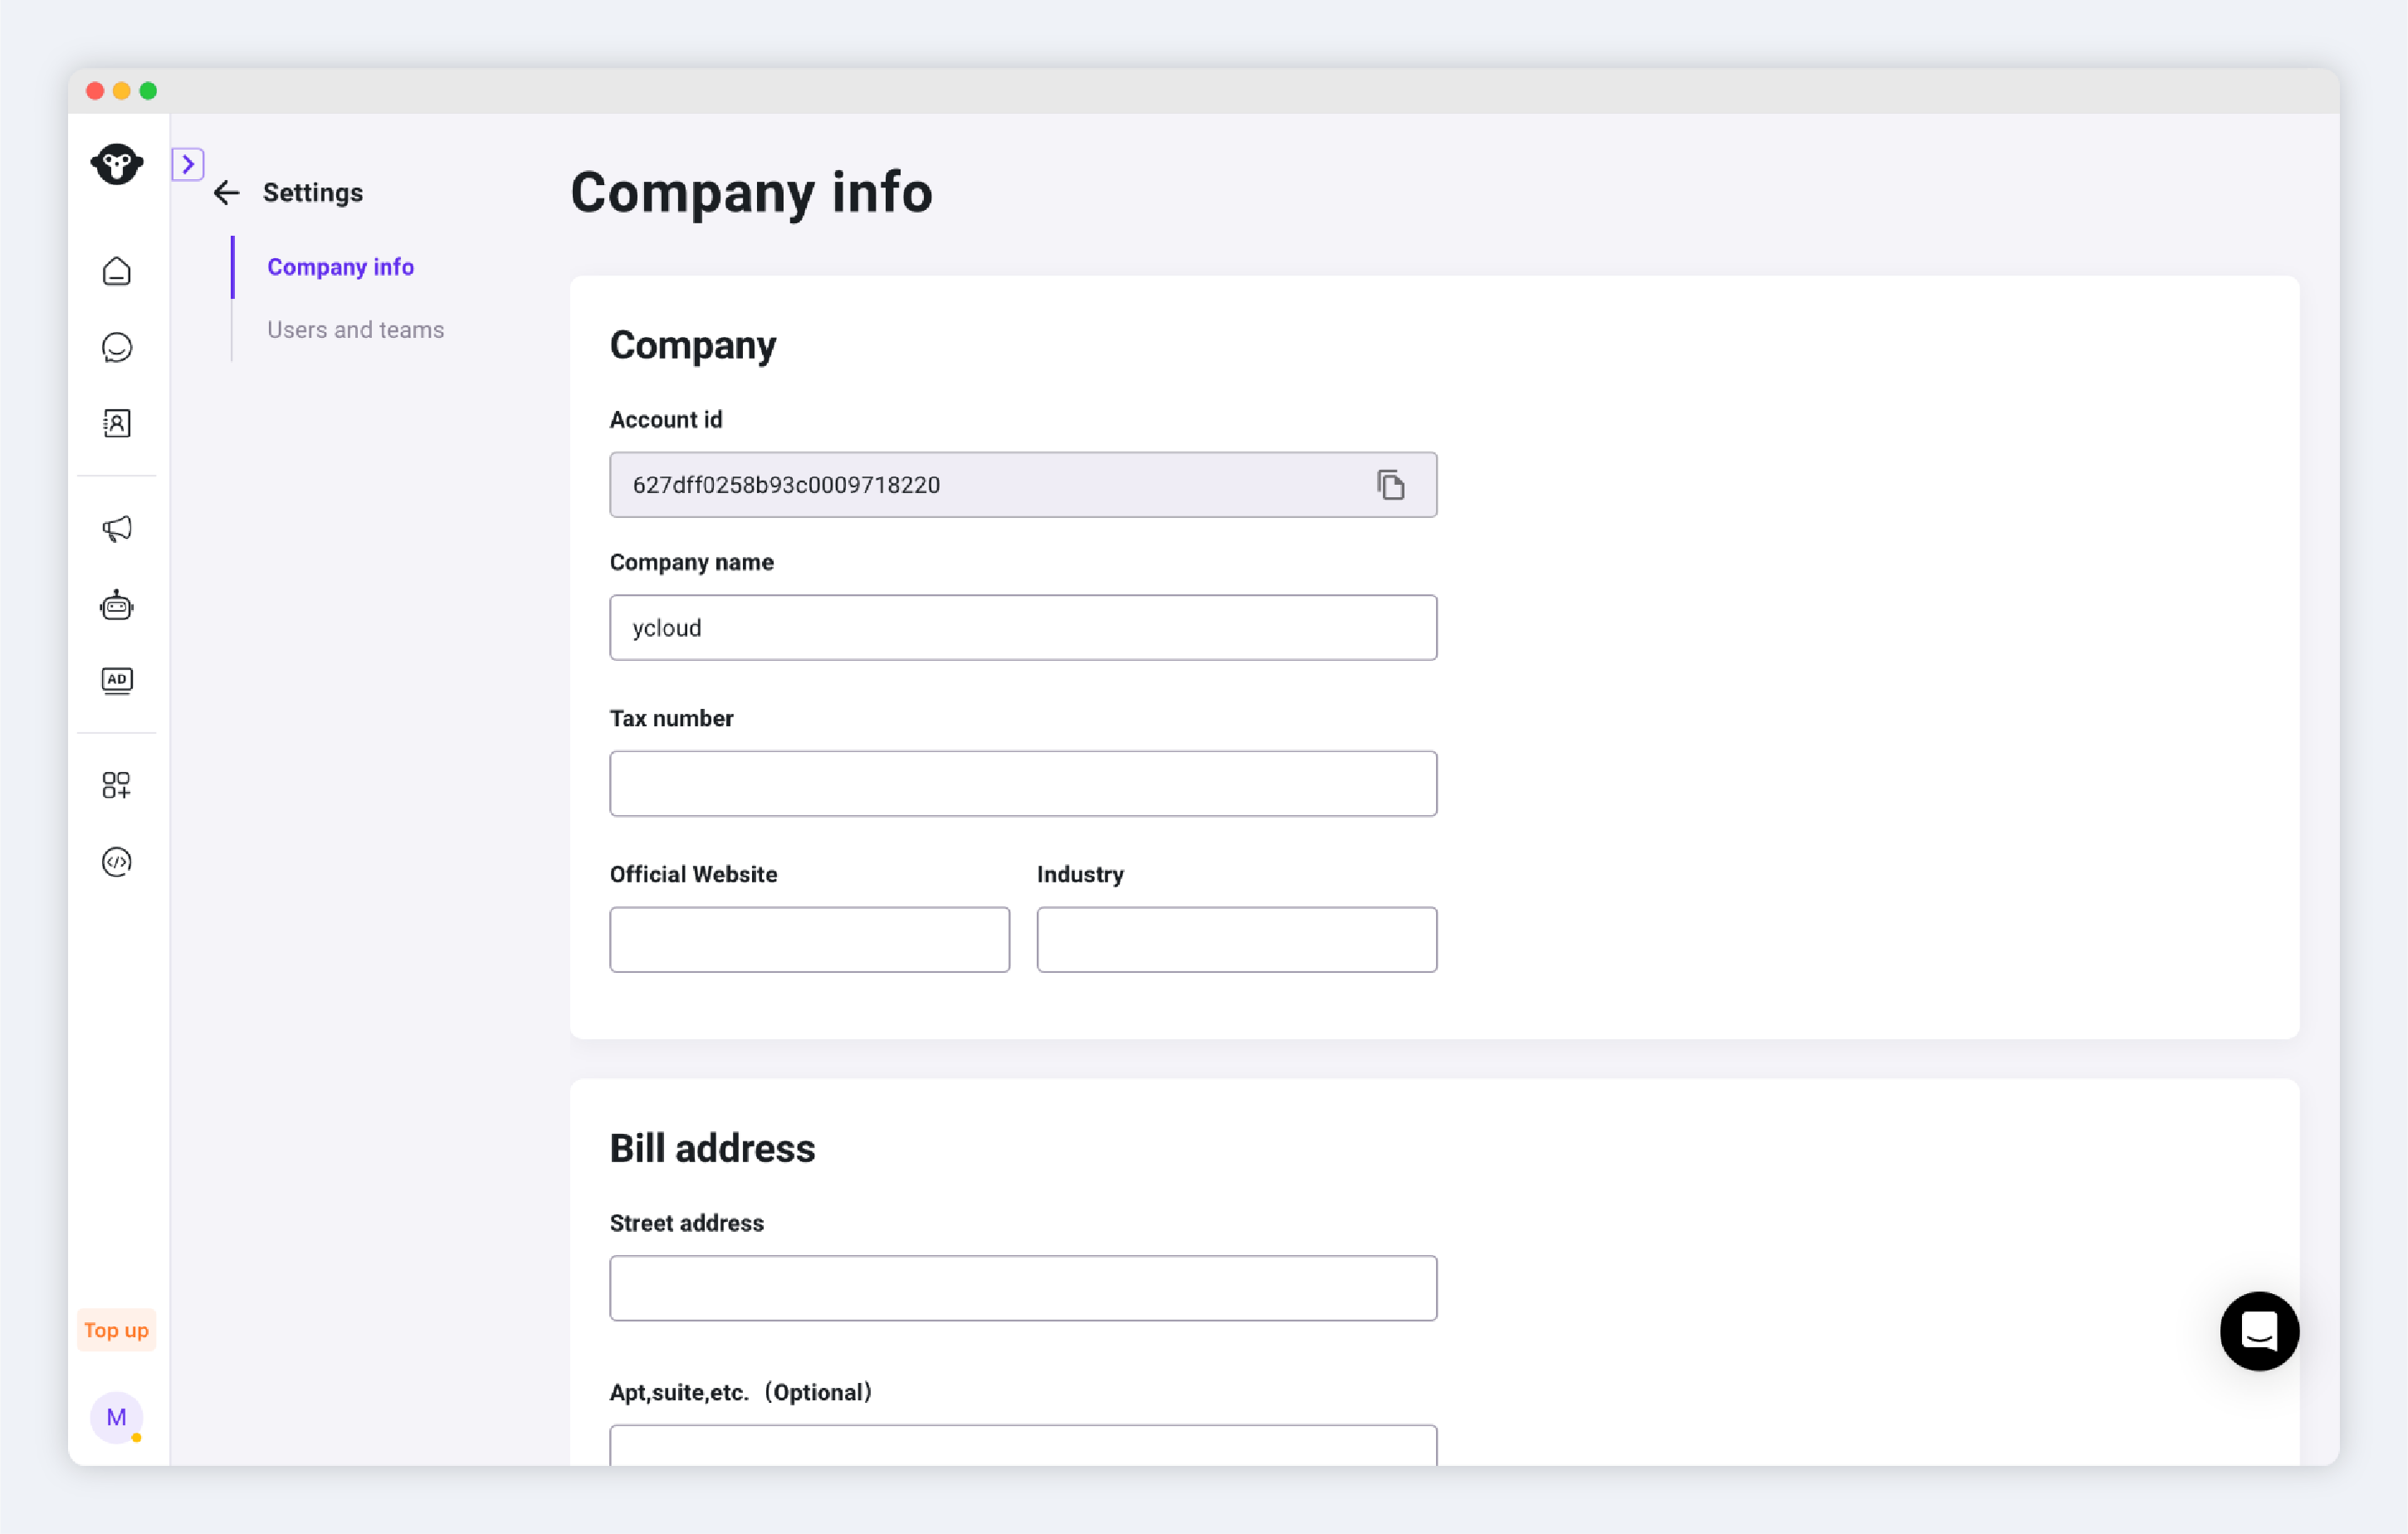Screen dimensions: 2408x1534
Task: Open the live chat support widget
Action: 2259,1331
